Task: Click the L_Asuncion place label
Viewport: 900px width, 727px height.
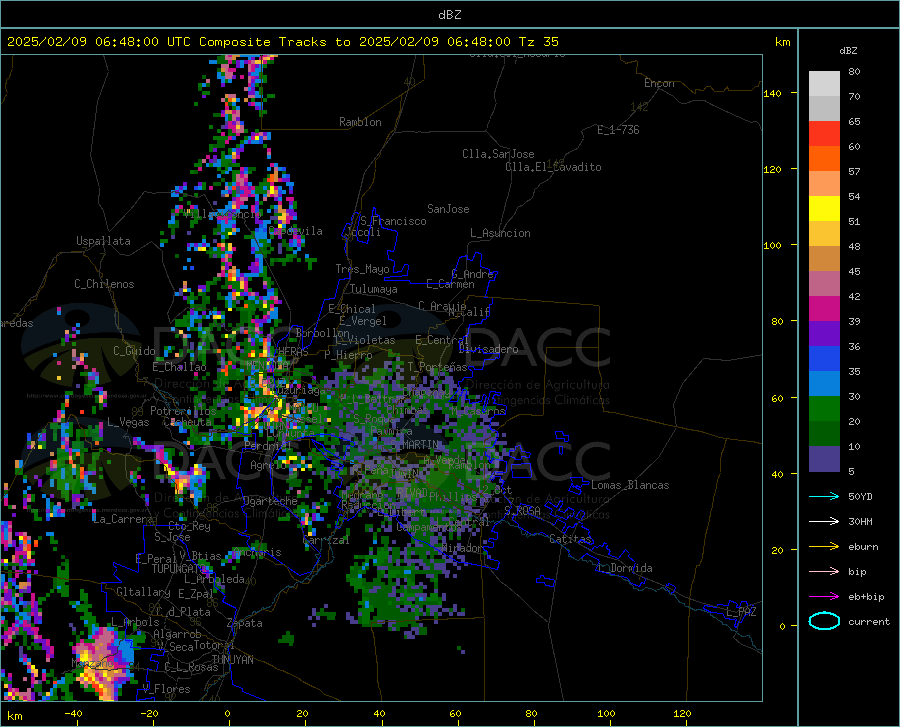Action: click(x=500, y=233)
